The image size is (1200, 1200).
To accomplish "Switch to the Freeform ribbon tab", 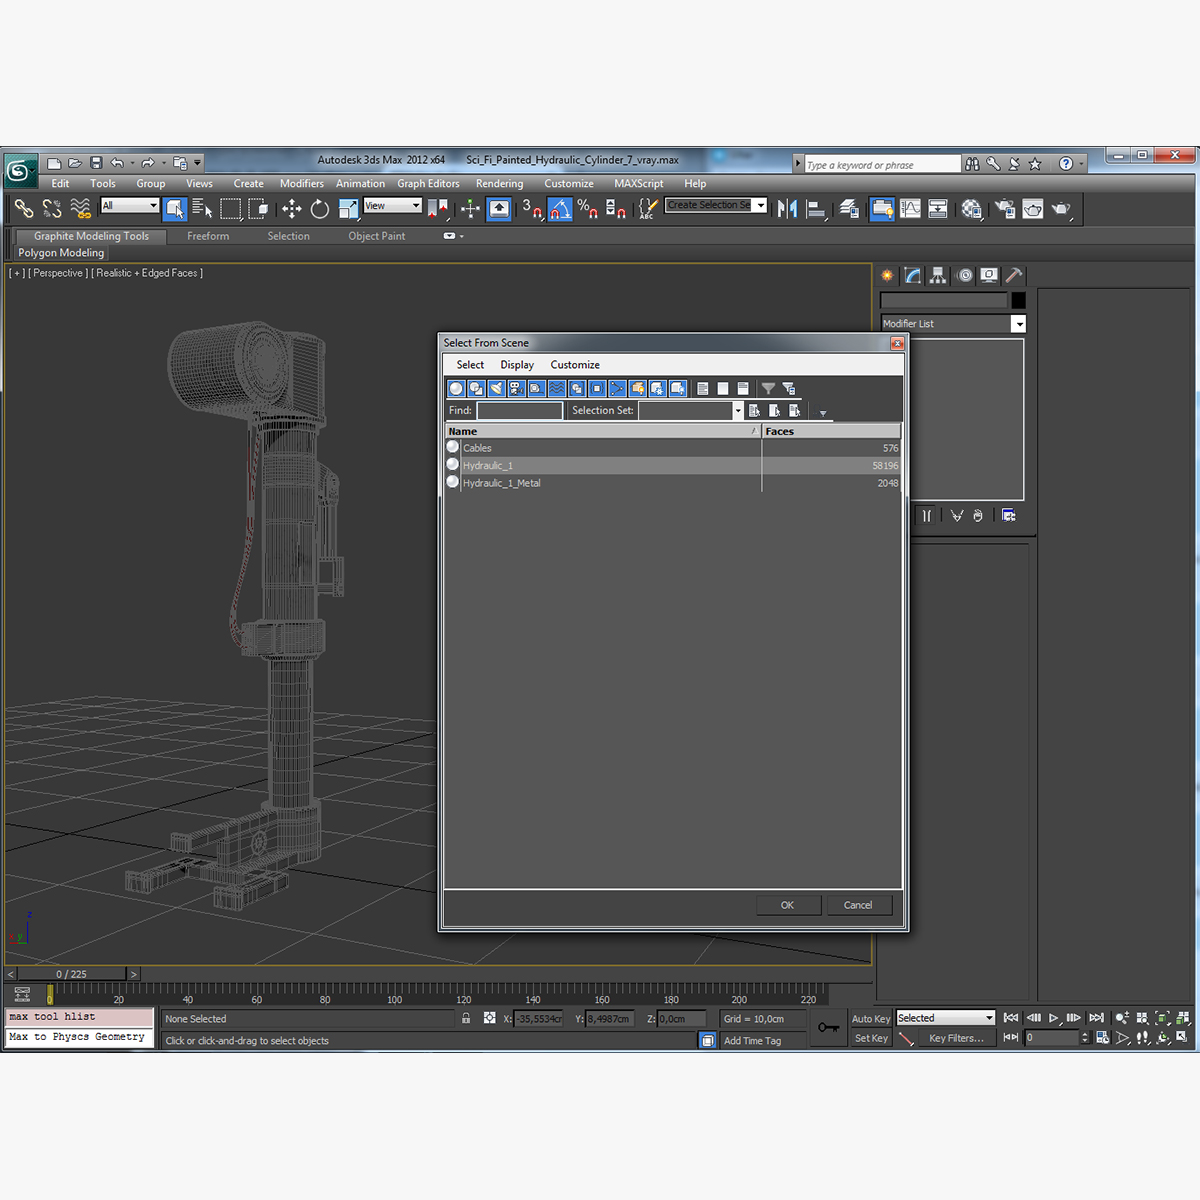I will coord(208,236).
